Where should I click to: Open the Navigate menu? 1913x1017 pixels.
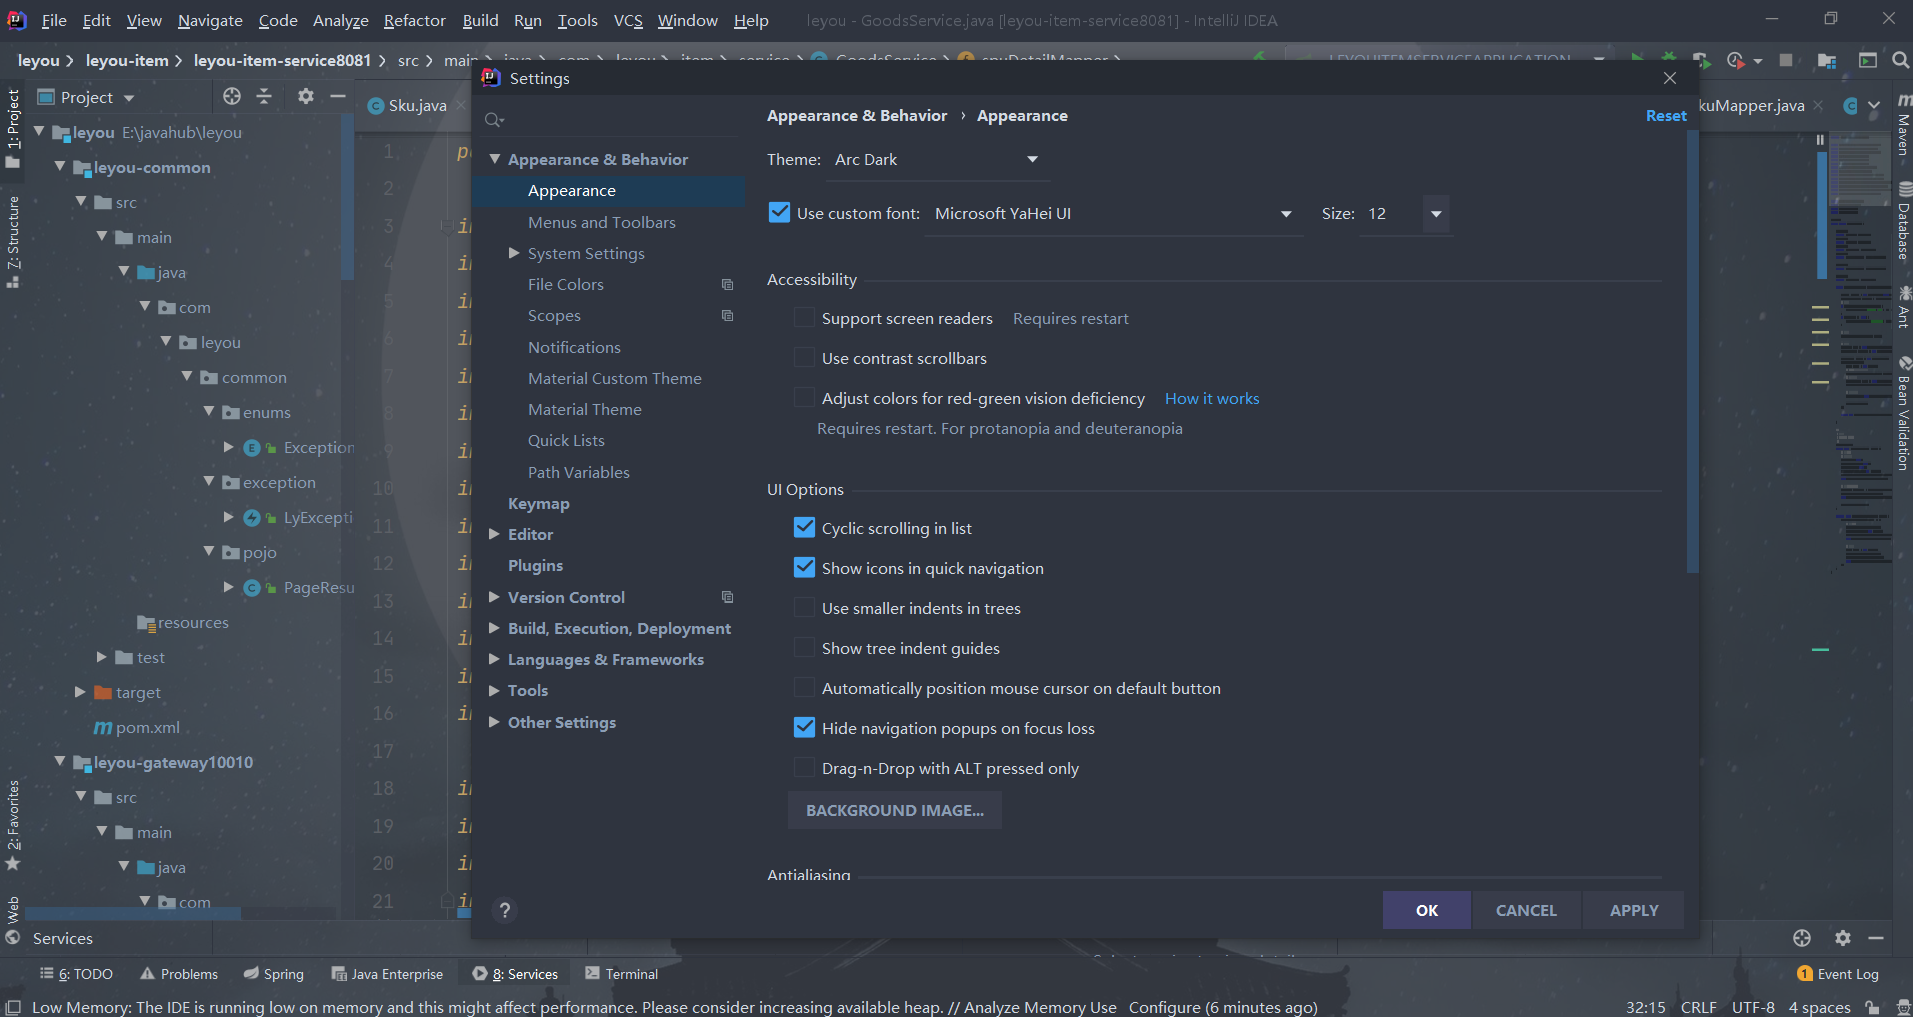210,20
